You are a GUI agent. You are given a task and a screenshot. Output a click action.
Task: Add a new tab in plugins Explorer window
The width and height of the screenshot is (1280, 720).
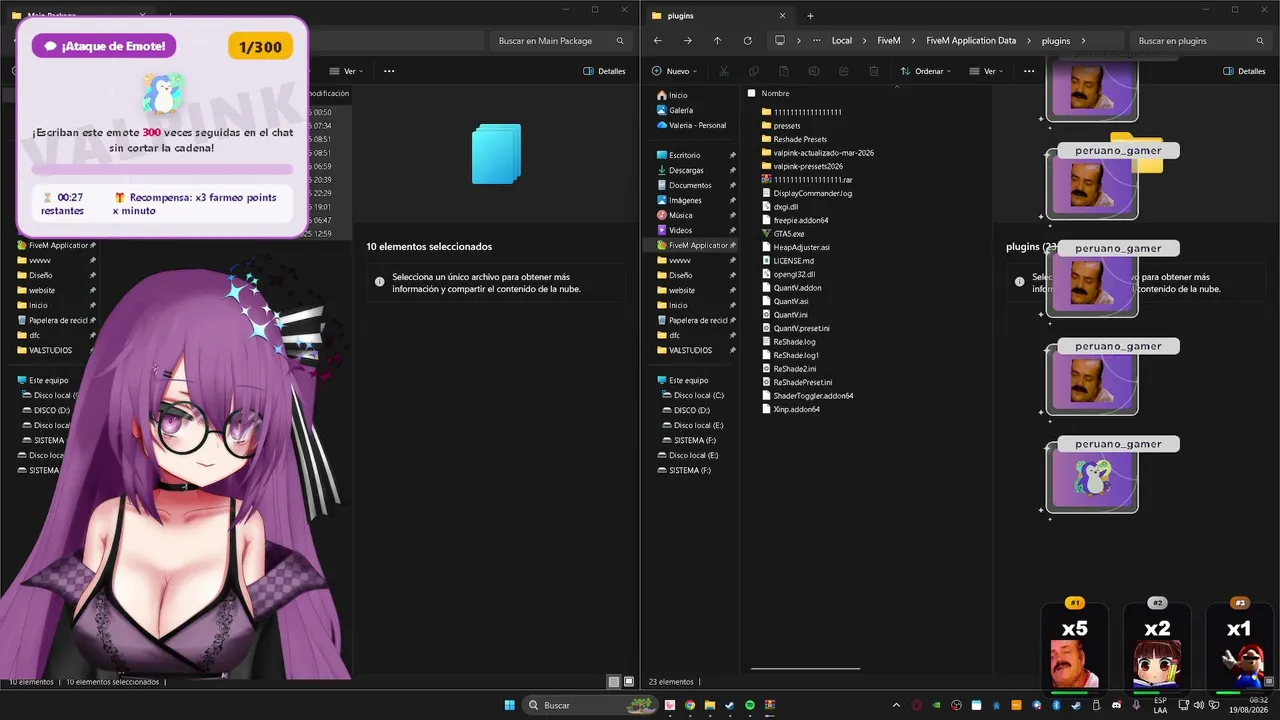[810, 16]
